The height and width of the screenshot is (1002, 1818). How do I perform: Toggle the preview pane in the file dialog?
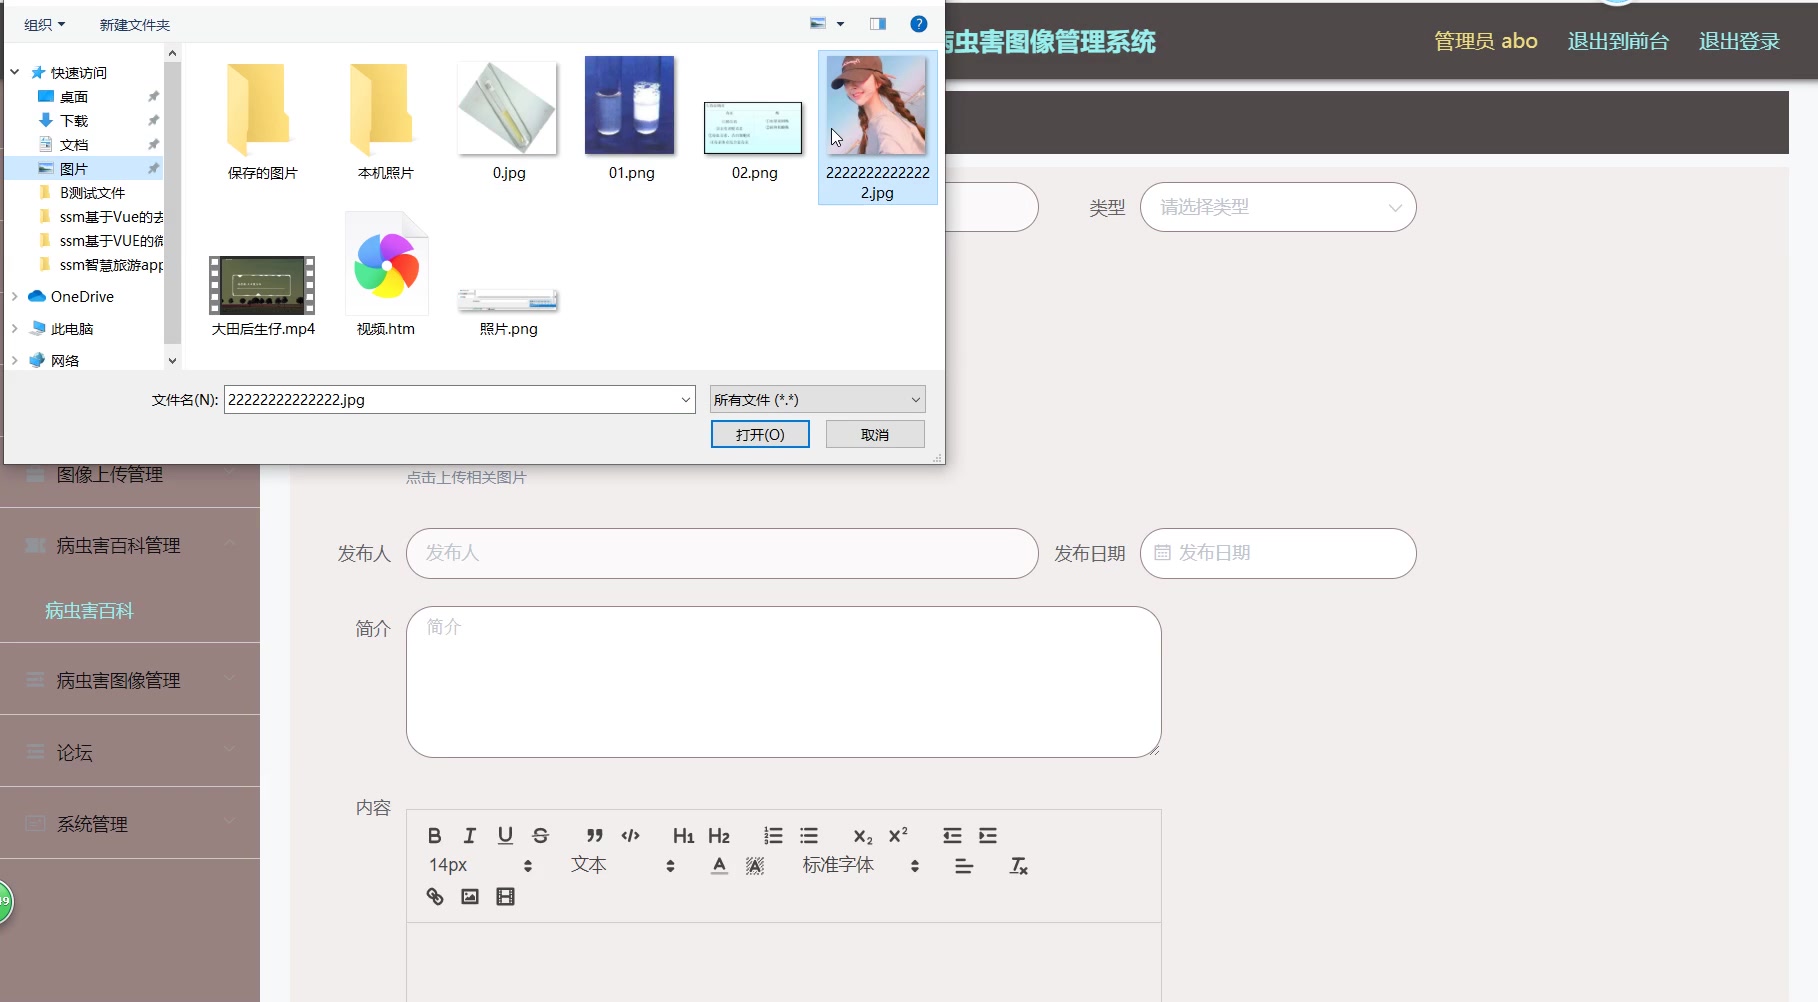[x=877, y=23]
